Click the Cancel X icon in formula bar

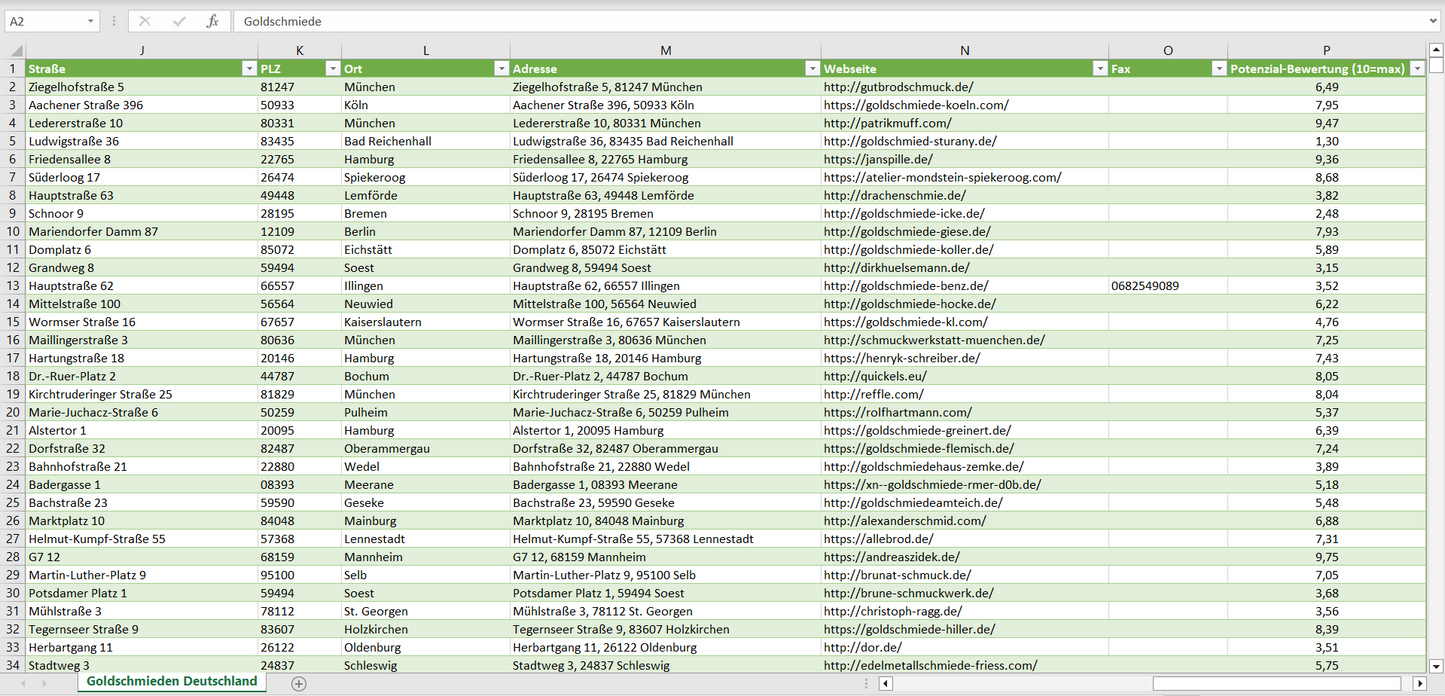coord(145,21)
